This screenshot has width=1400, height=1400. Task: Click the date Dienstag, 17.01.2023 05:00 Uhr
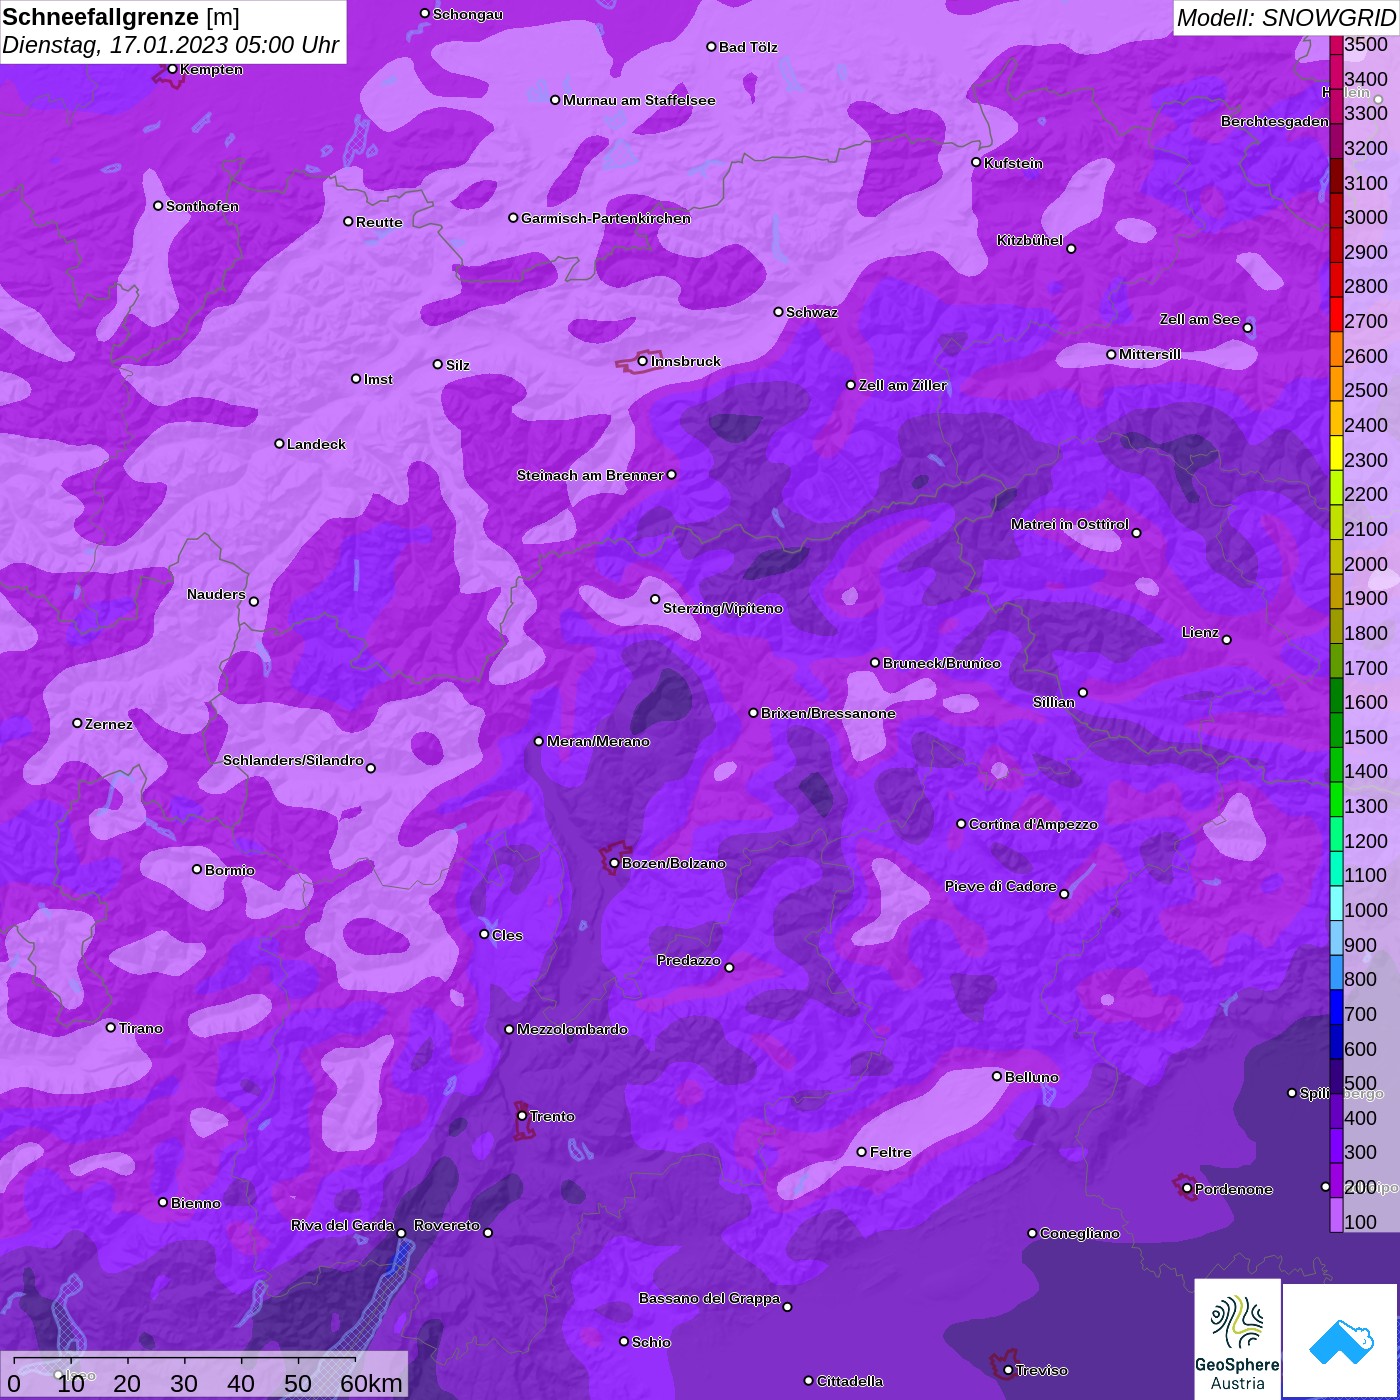coord(170,45)
